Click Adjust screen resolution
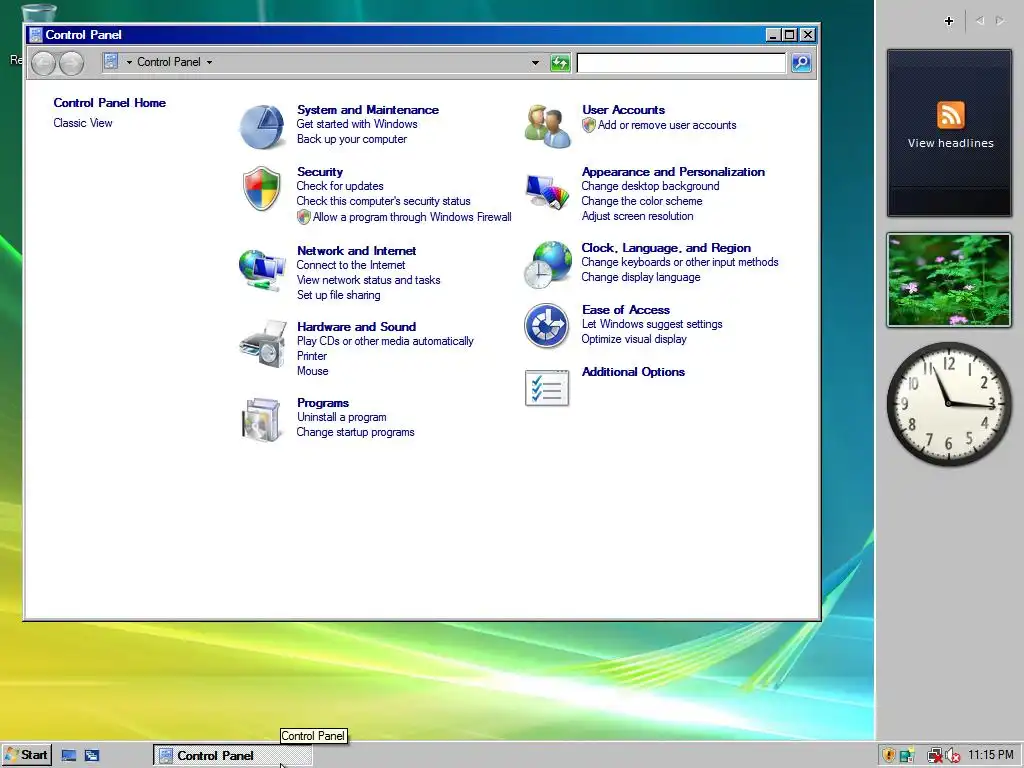This screenshot has width=1024, height=768. coord(637,216)
